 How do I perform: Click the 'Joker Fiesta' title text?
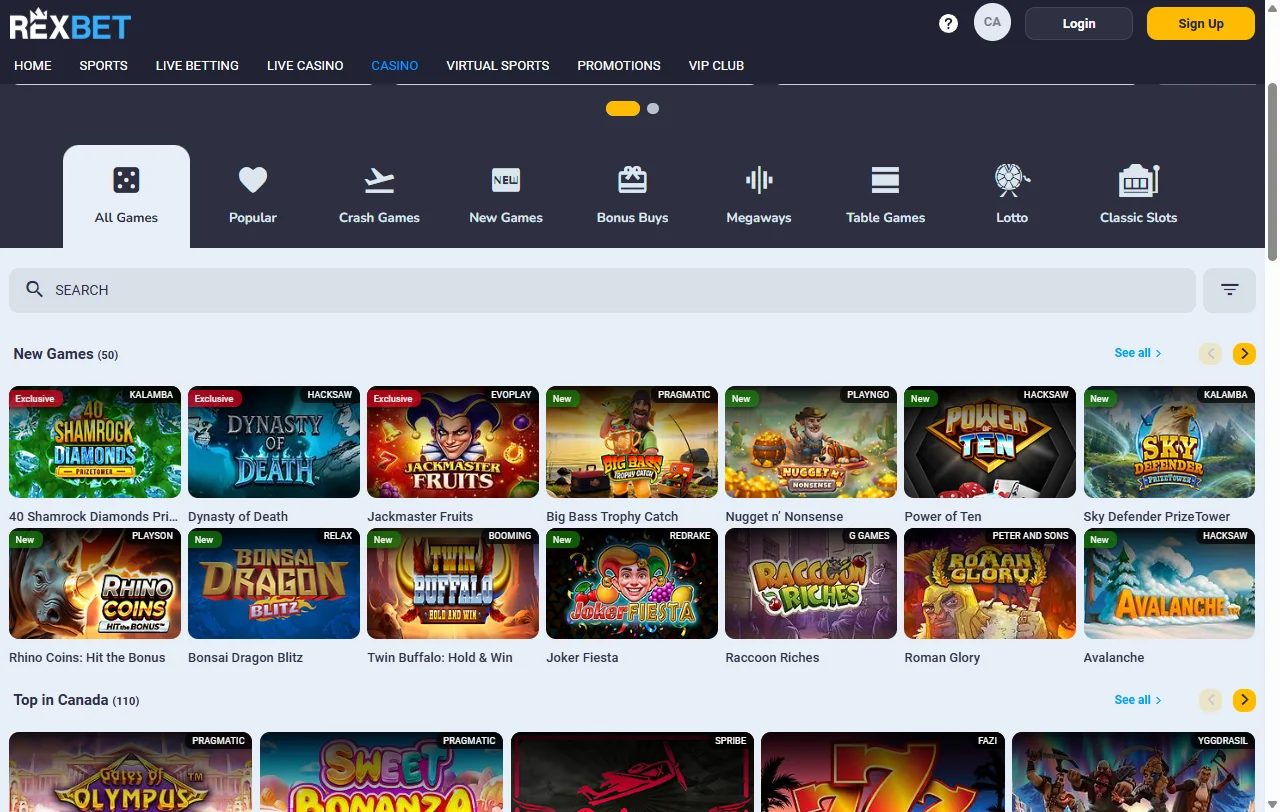pyautogui.click(x=582, y=658)
